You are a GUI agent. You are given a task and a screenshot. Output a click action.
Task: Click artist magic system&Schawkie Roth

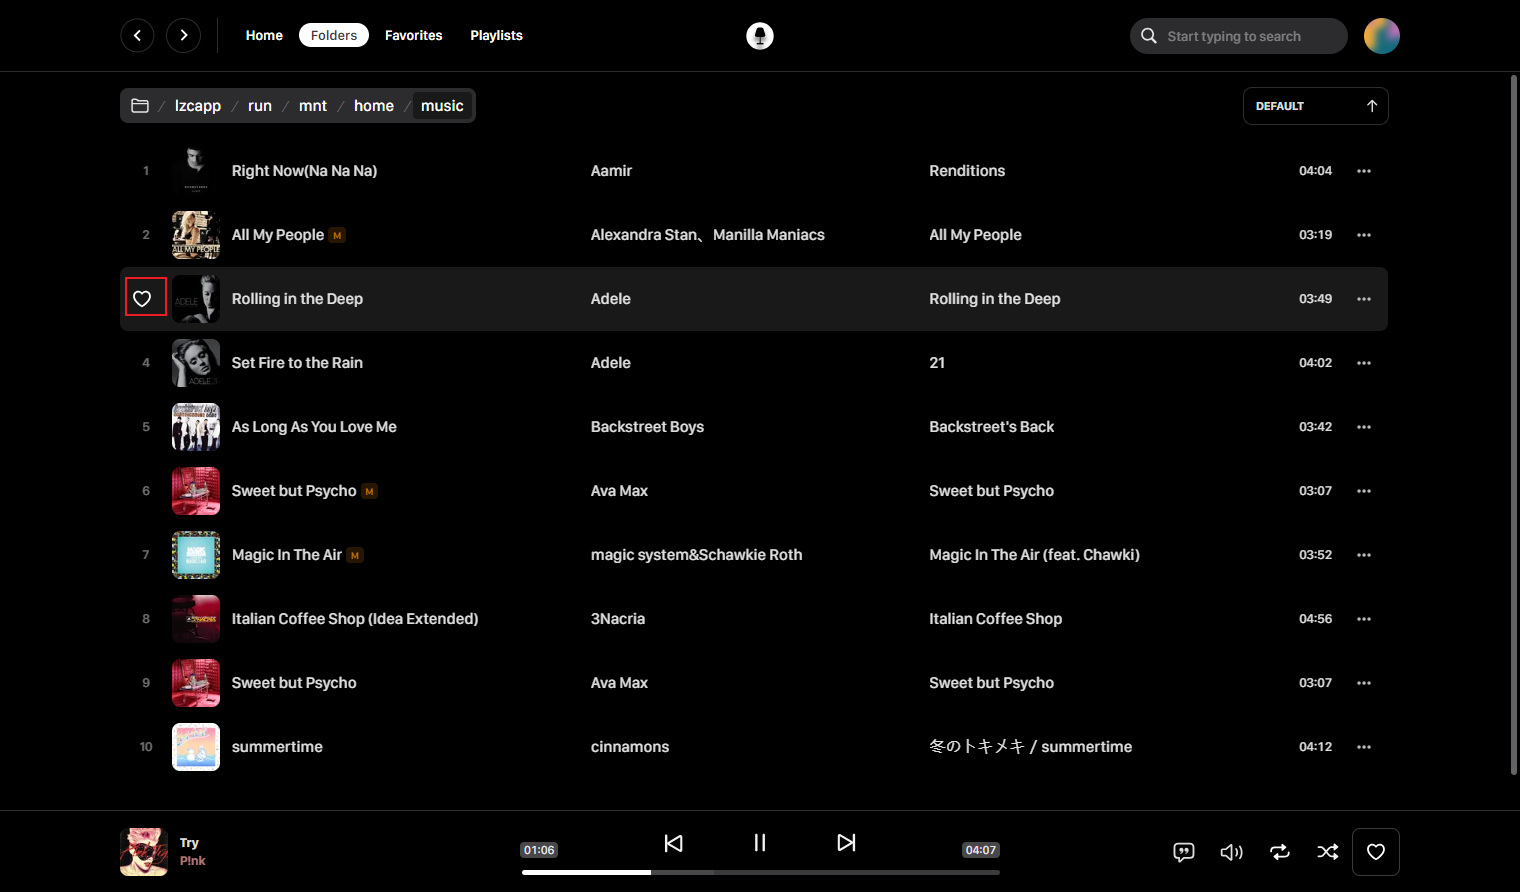tap(696, 555)
